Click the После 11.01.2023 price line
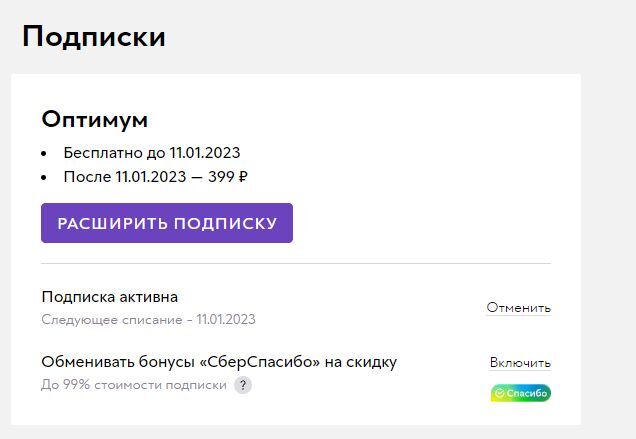The image size is (636, 439). tap(155, 177)
